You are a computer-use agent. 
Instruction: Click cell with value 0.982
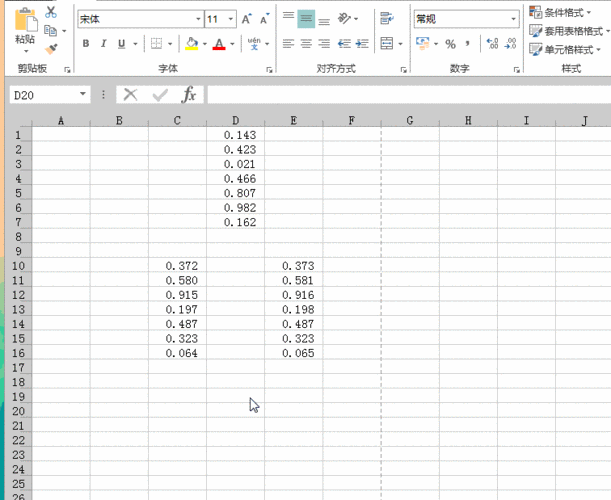pos(235,208)
